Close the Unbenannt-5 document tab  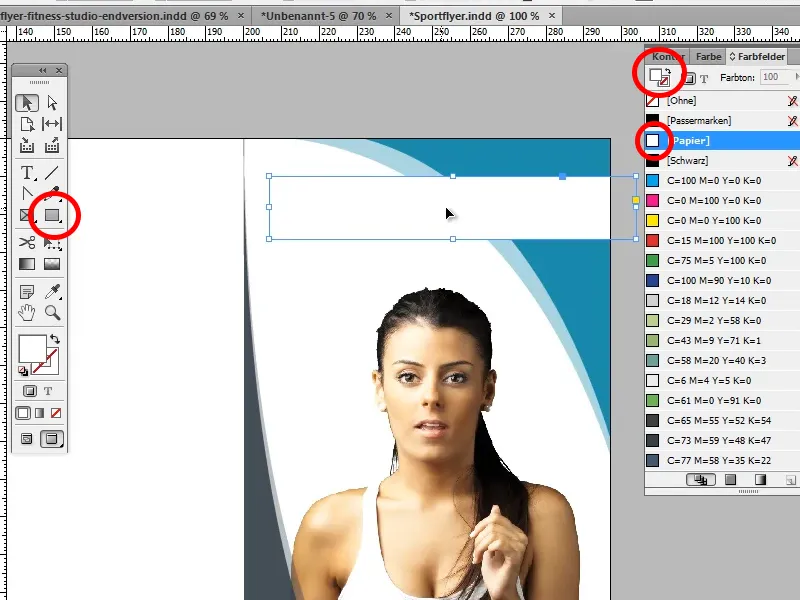click(x=389, y=16)
